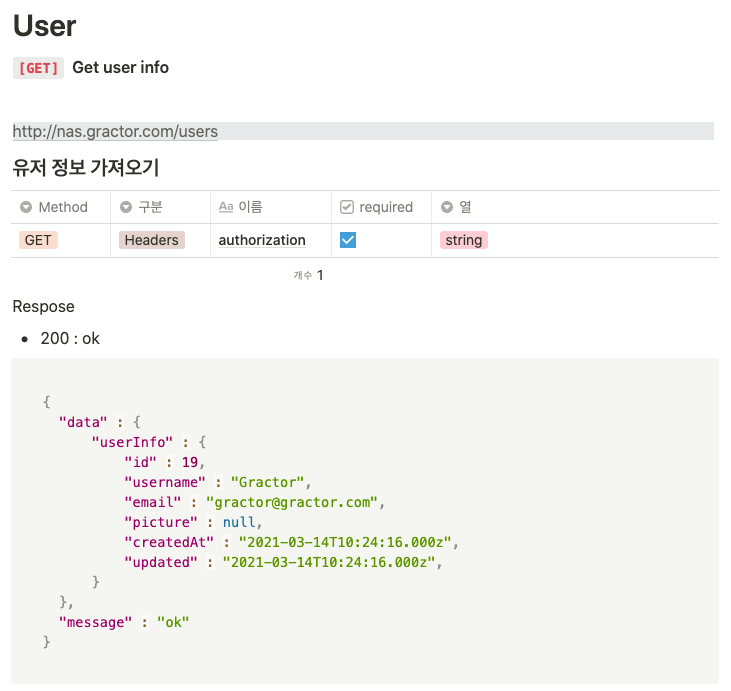Click inside the JSON response code block
Screen dimensions: 731x691
pos(365,521)
